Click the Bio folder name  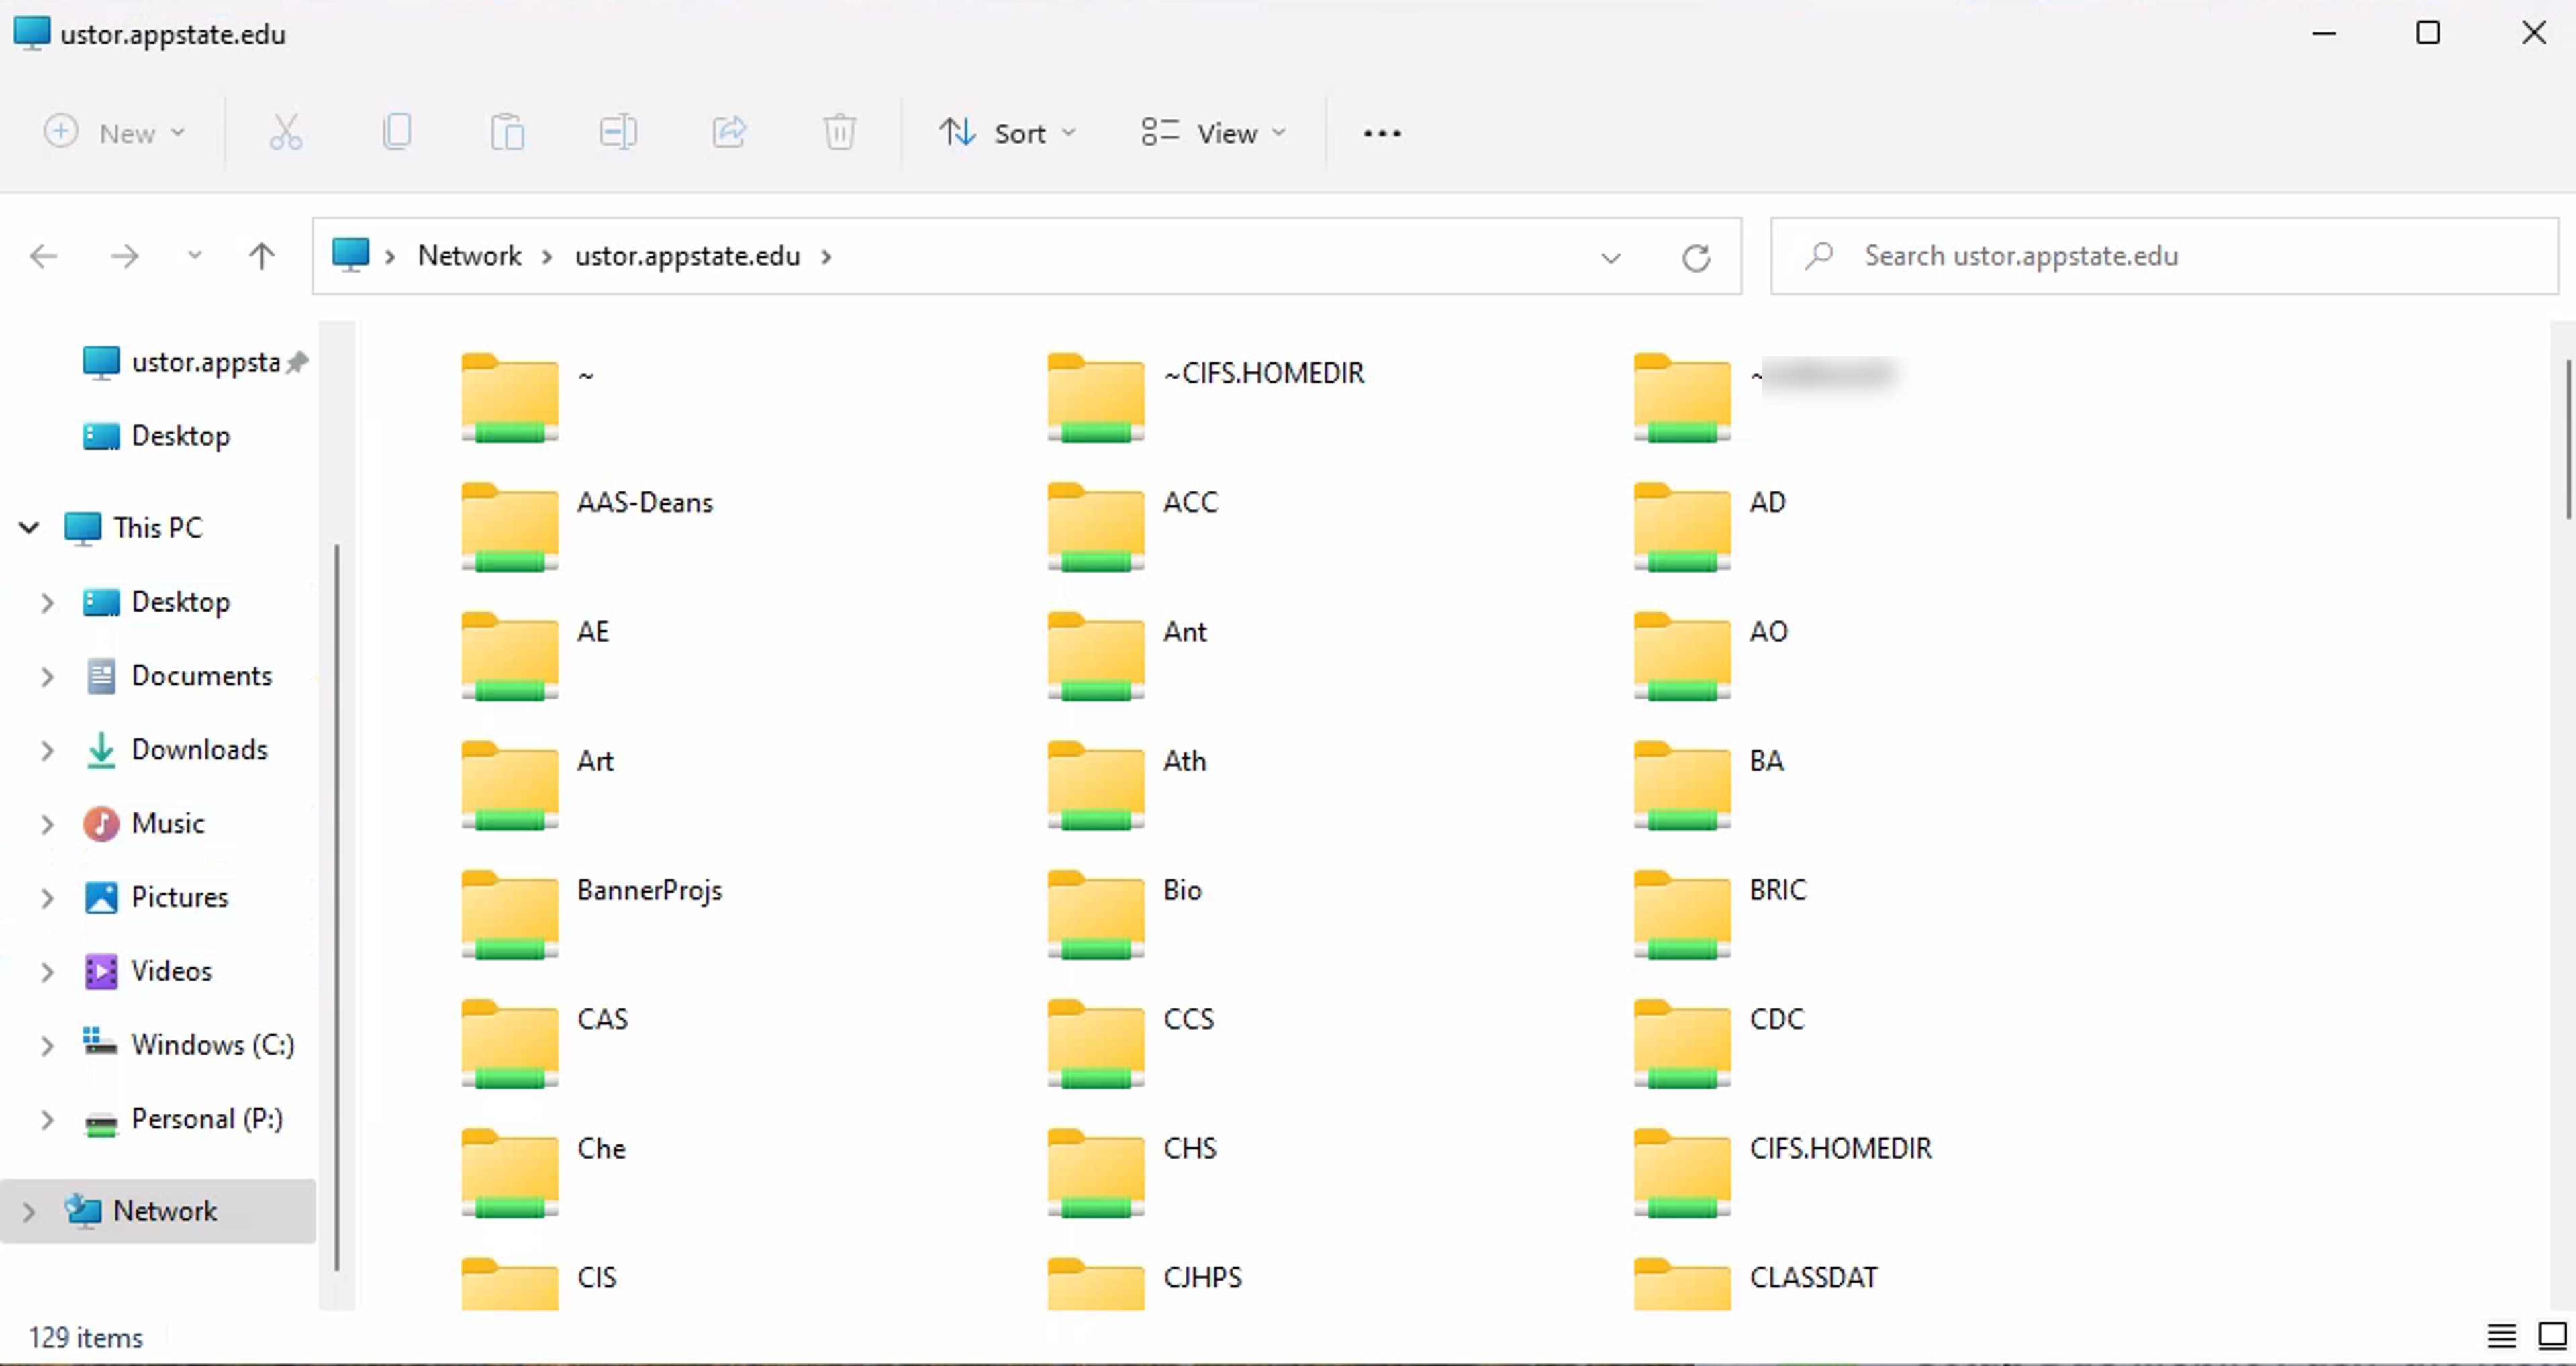click(1182, 890)
